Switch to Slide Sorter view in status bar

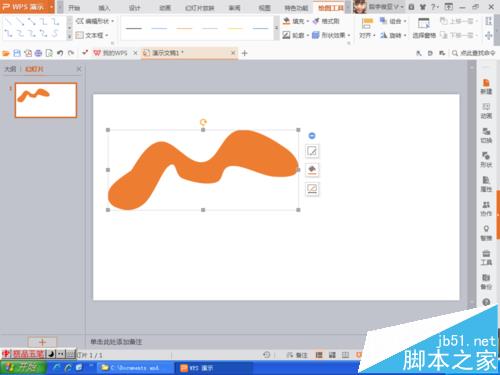coord(332,355)
